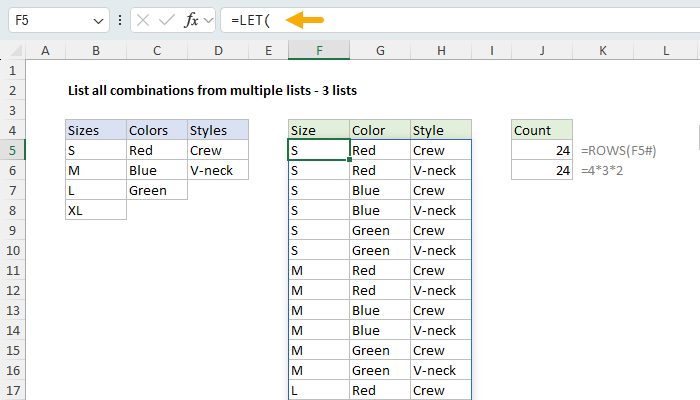Viewport: 700px width, 400px height.
Task: Click the 'V-neck' cell in Styles list
Action: point(218,171)
